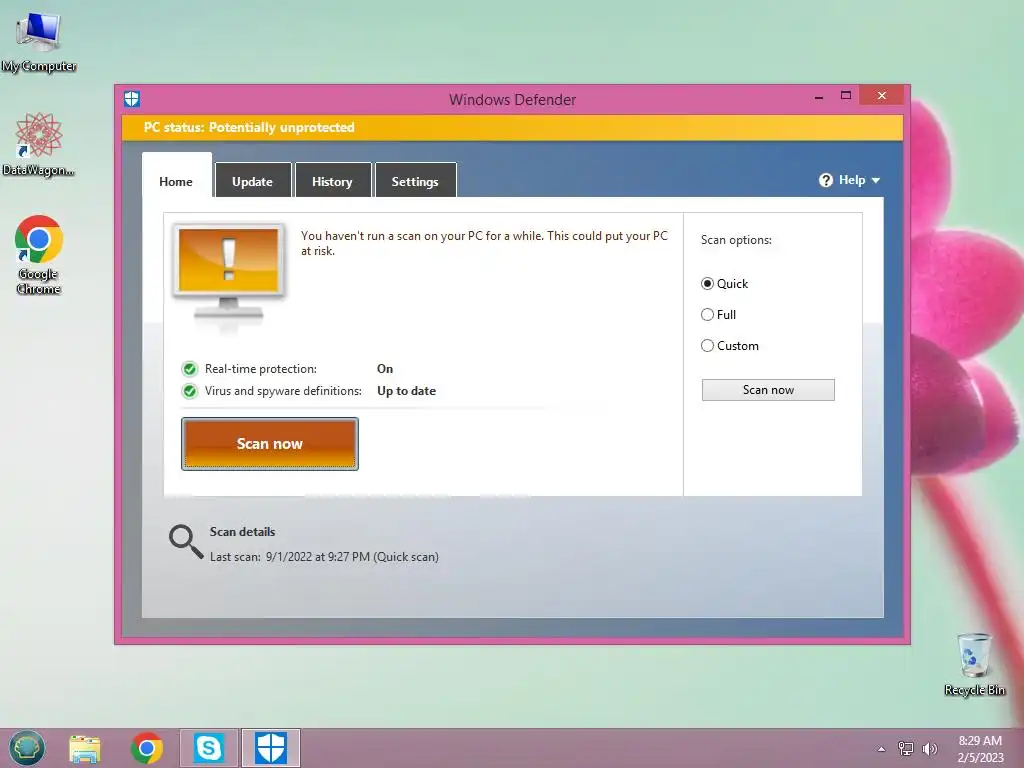Screen dimensions: 1024x768
Task: Open Skype from the taskbar
Action: [x=208, y=748]
